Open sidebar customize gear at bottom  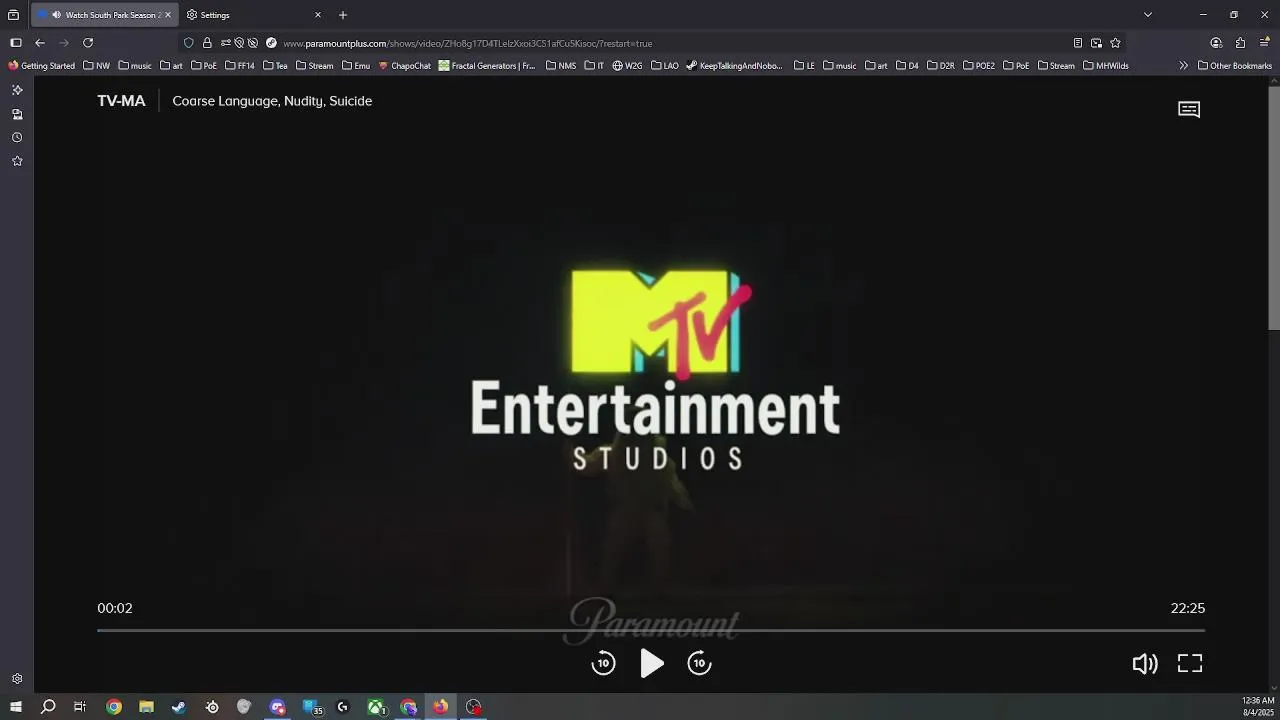17,679
